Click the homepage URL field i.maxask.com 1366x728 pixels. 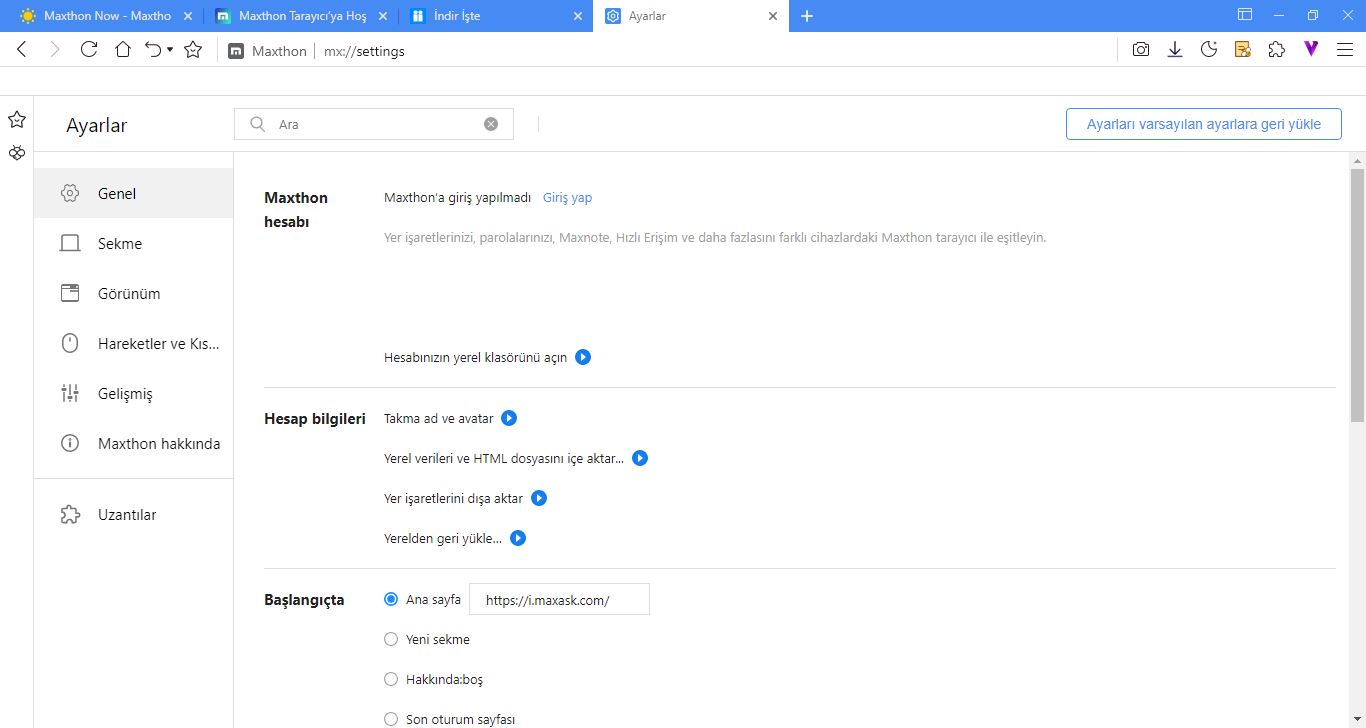559,600
